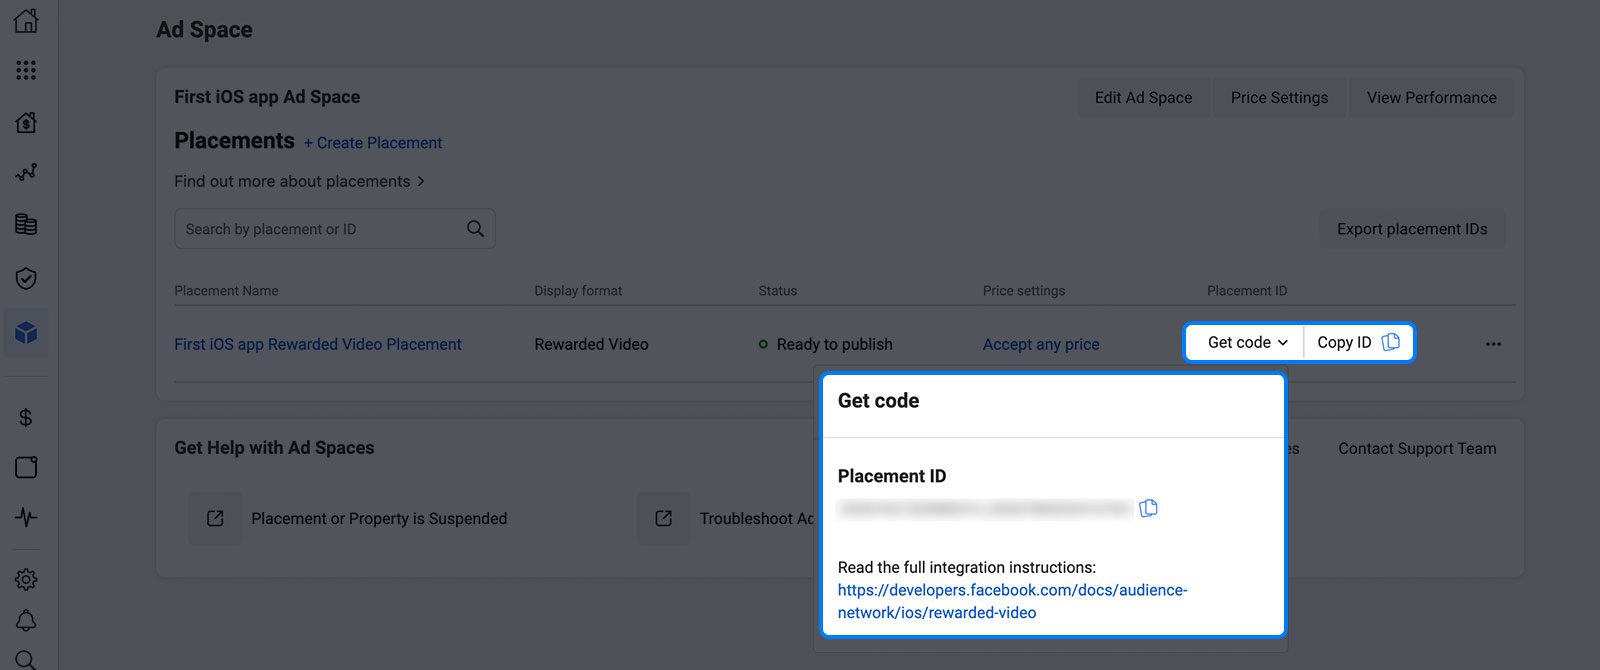Open the home icon in sidebar

[x=26, y=21]
